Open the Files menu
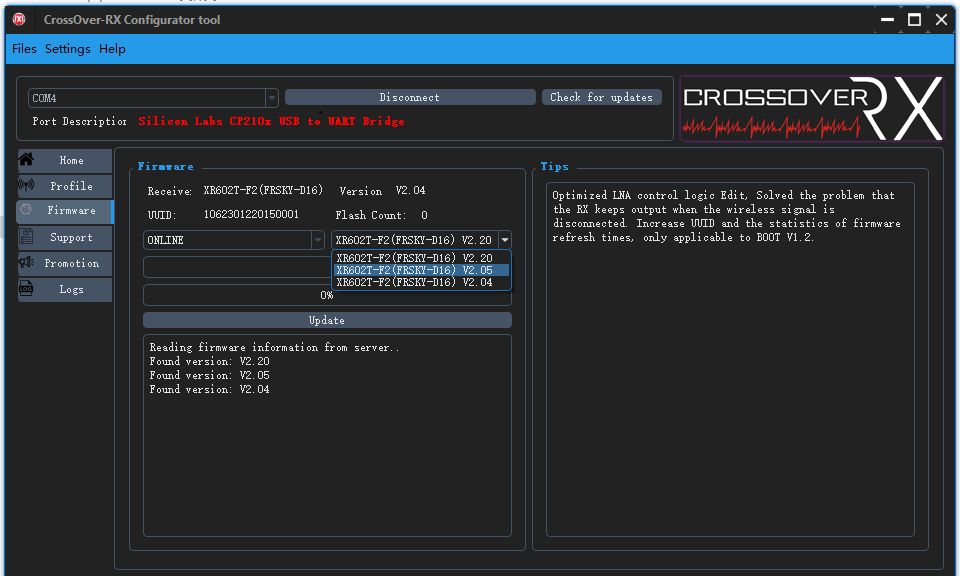Viewport: 960px width, 576px height. click(x=24, y=49)
